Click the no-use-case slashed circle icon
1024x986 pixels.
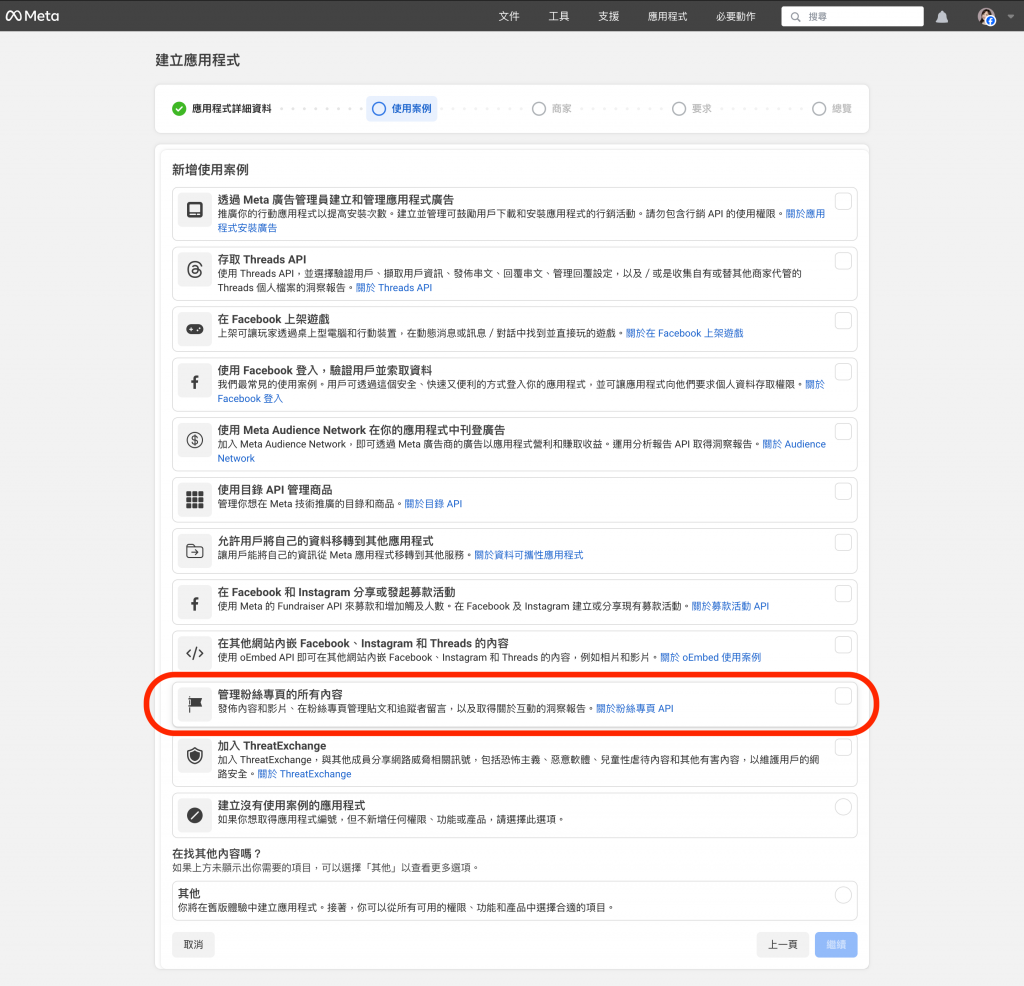pos(195,815)
